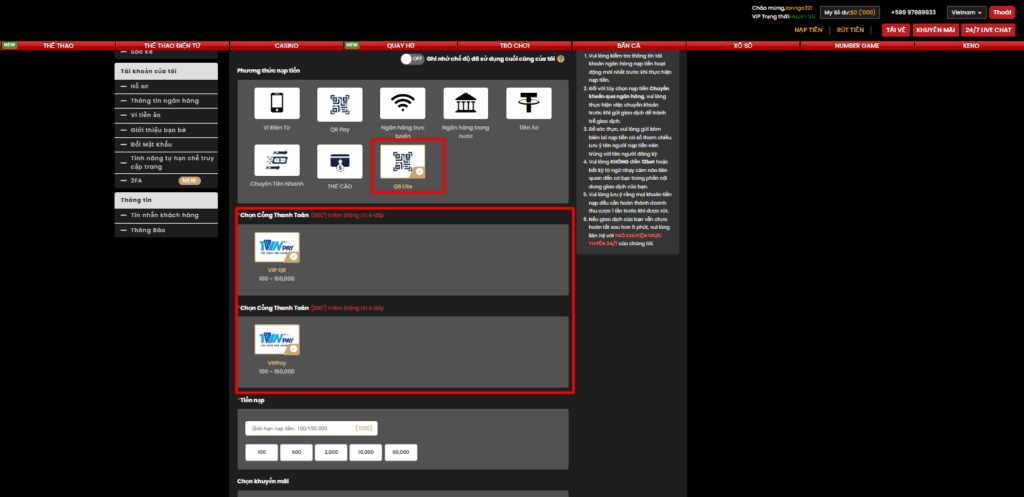1024x497 pixels.
Task: Click the TẢI VỀ download button
Action: click(x=895, y=30)
